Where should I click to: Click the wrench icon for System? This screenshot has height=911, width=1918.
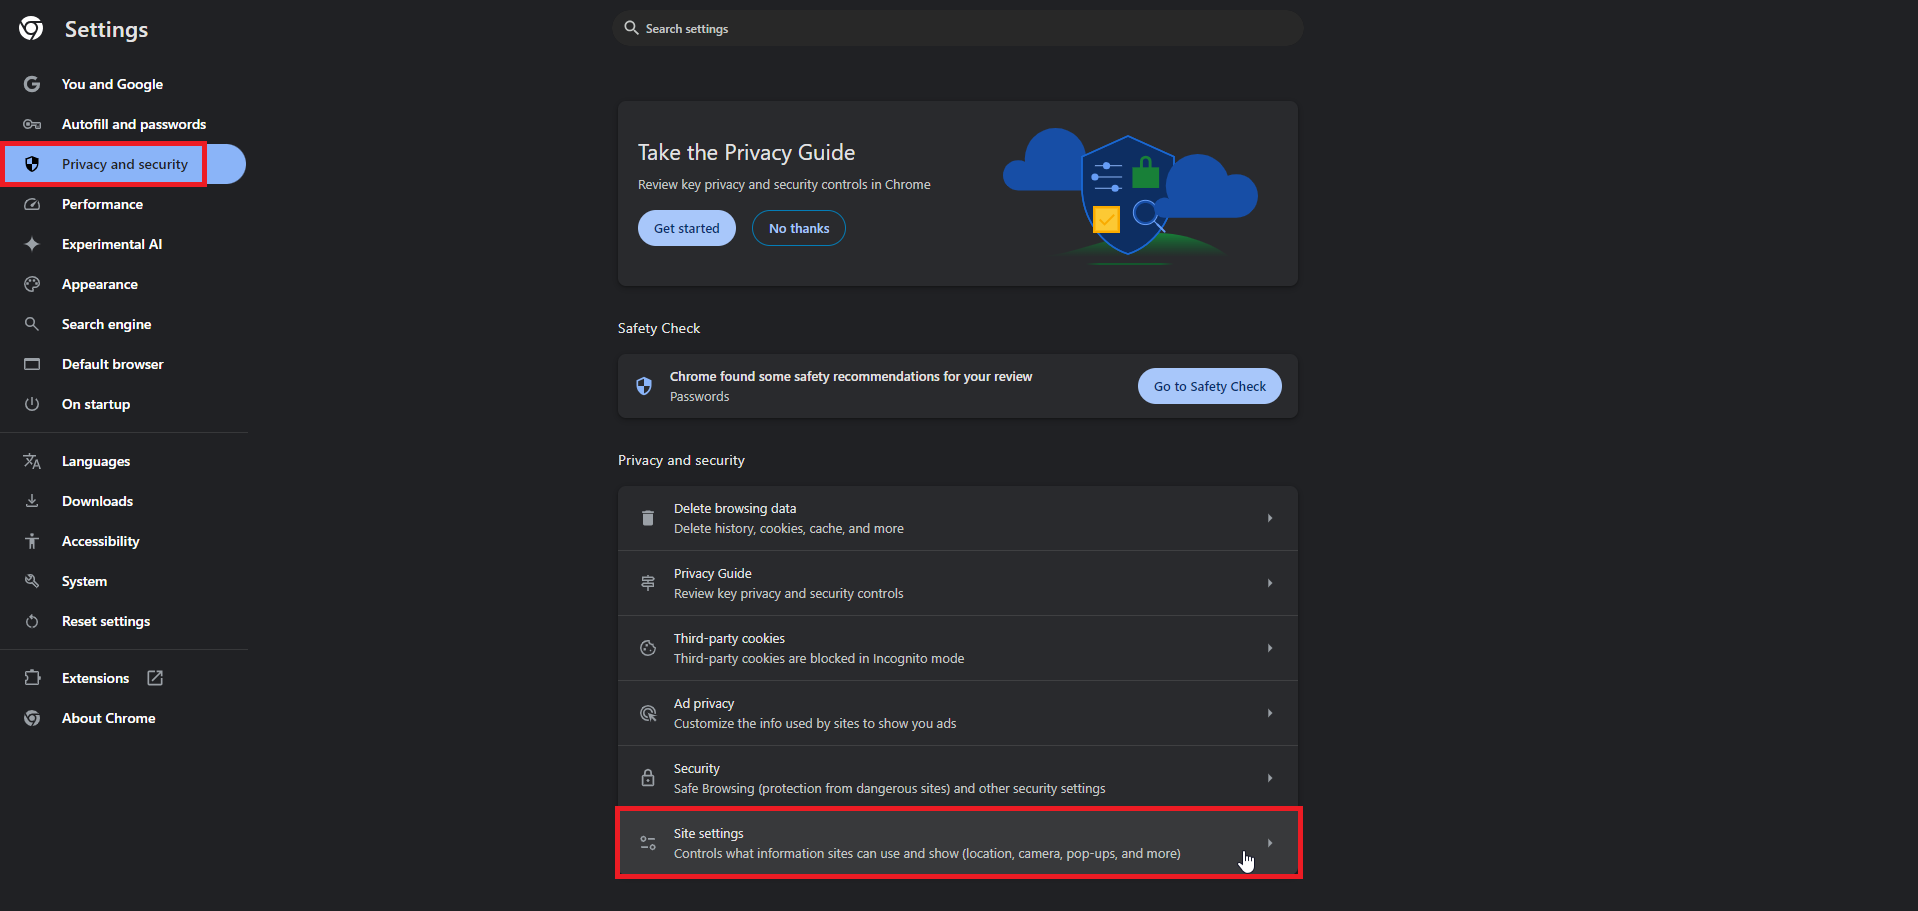[x=32, y=581]
